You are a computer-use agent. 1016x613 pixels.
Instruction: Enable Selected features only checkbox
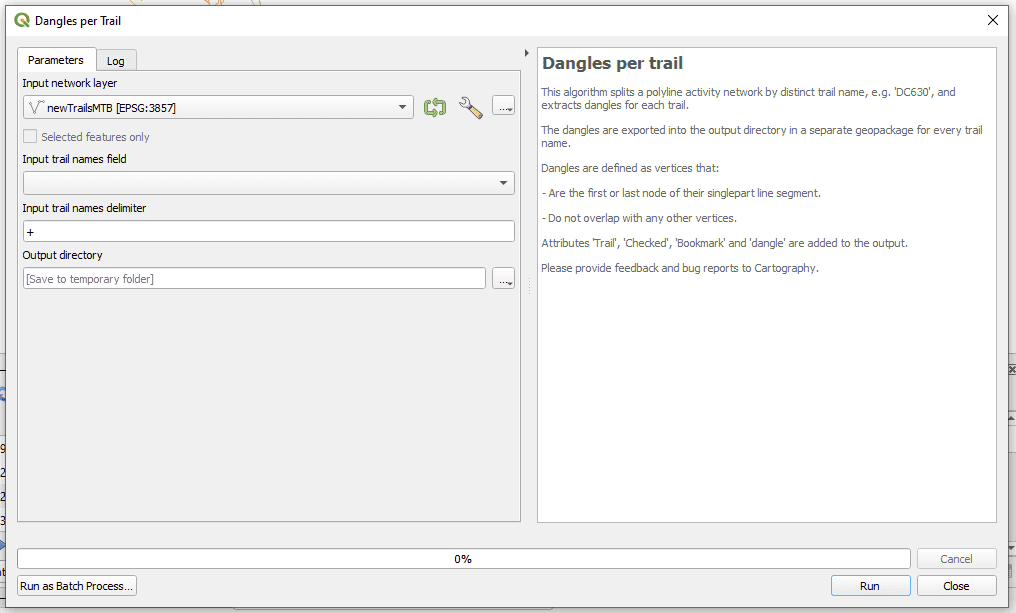[x=30, y=137]
